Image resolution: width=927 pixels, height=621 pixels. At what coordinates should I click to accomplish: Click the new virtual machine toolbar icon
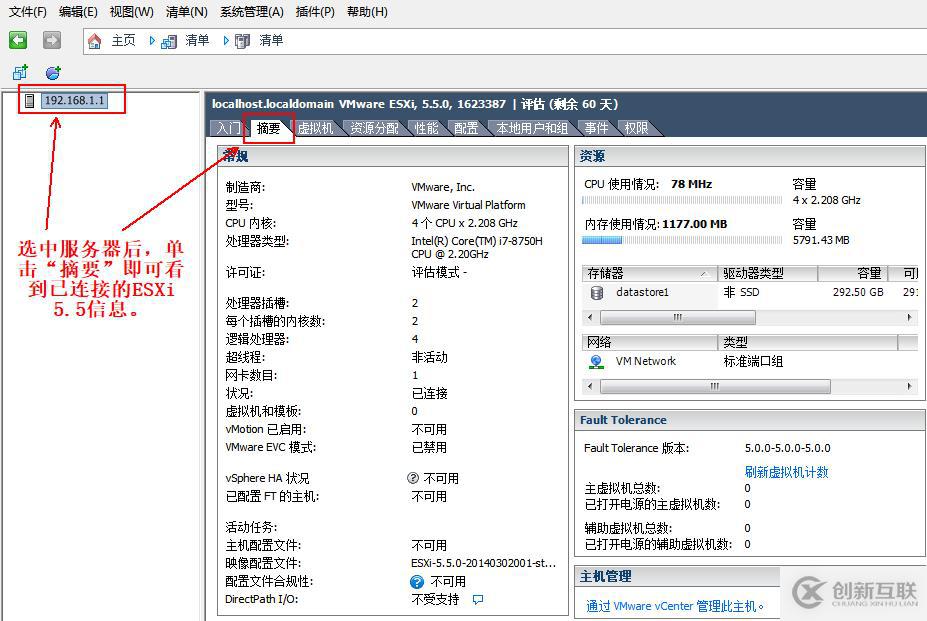point(20,72)
